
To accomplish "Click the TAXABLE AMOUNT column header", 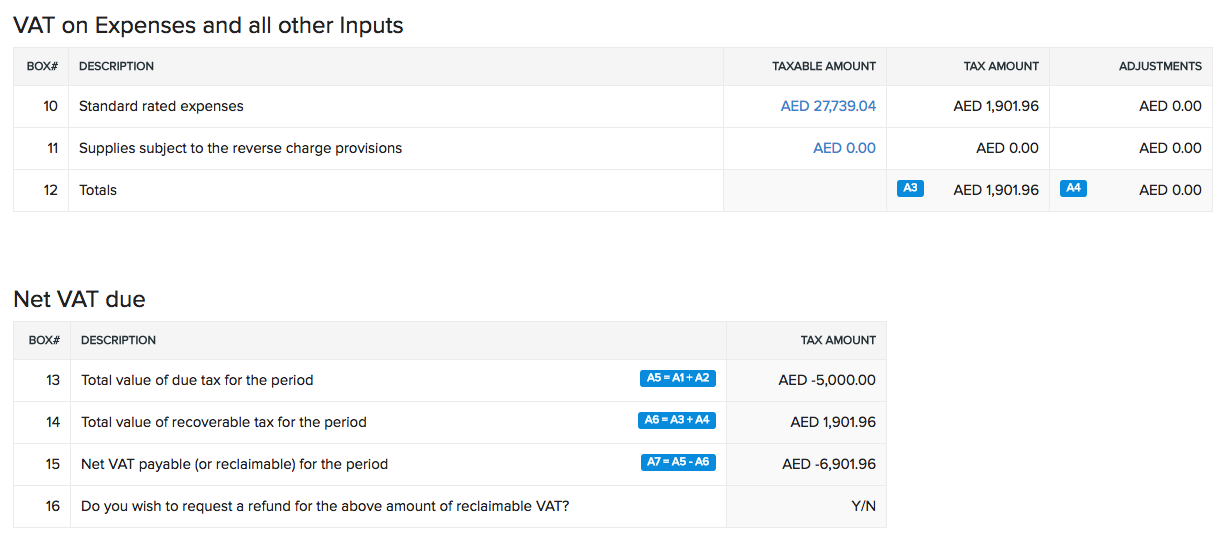I will 824,66.
